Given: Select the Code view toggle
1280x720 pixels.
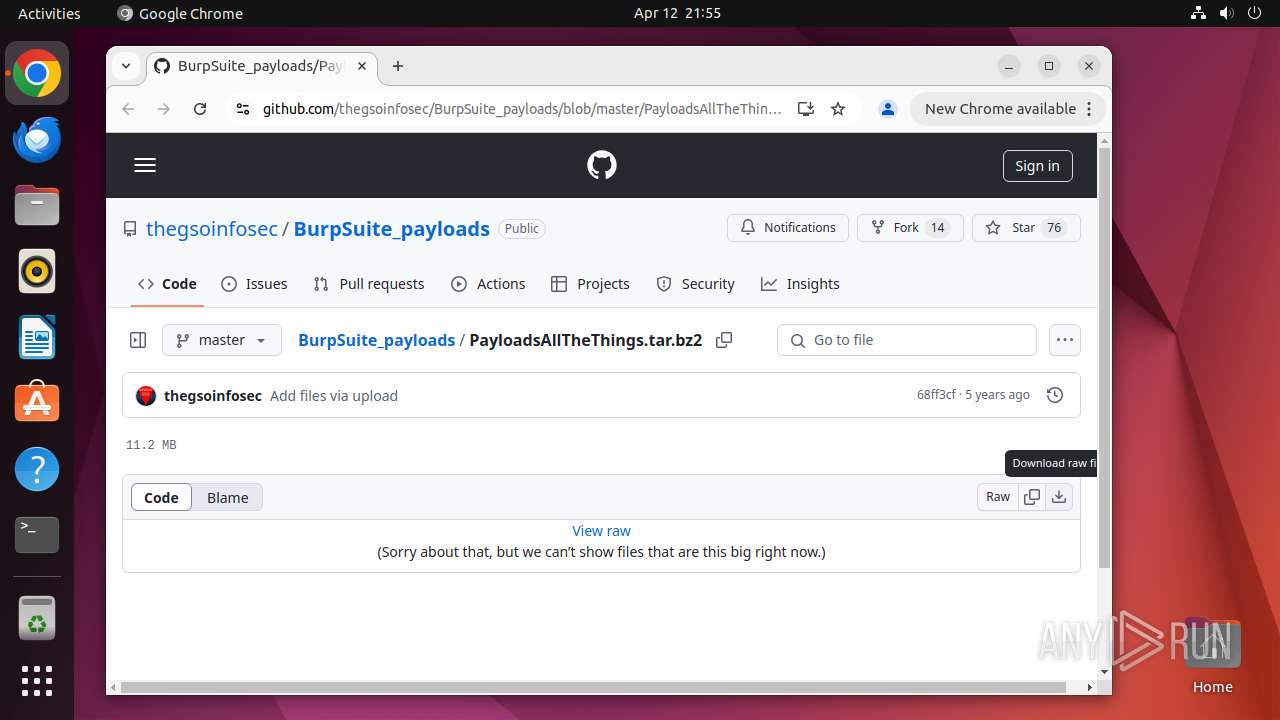Looking at the screenshot, I should coord(161,497).
